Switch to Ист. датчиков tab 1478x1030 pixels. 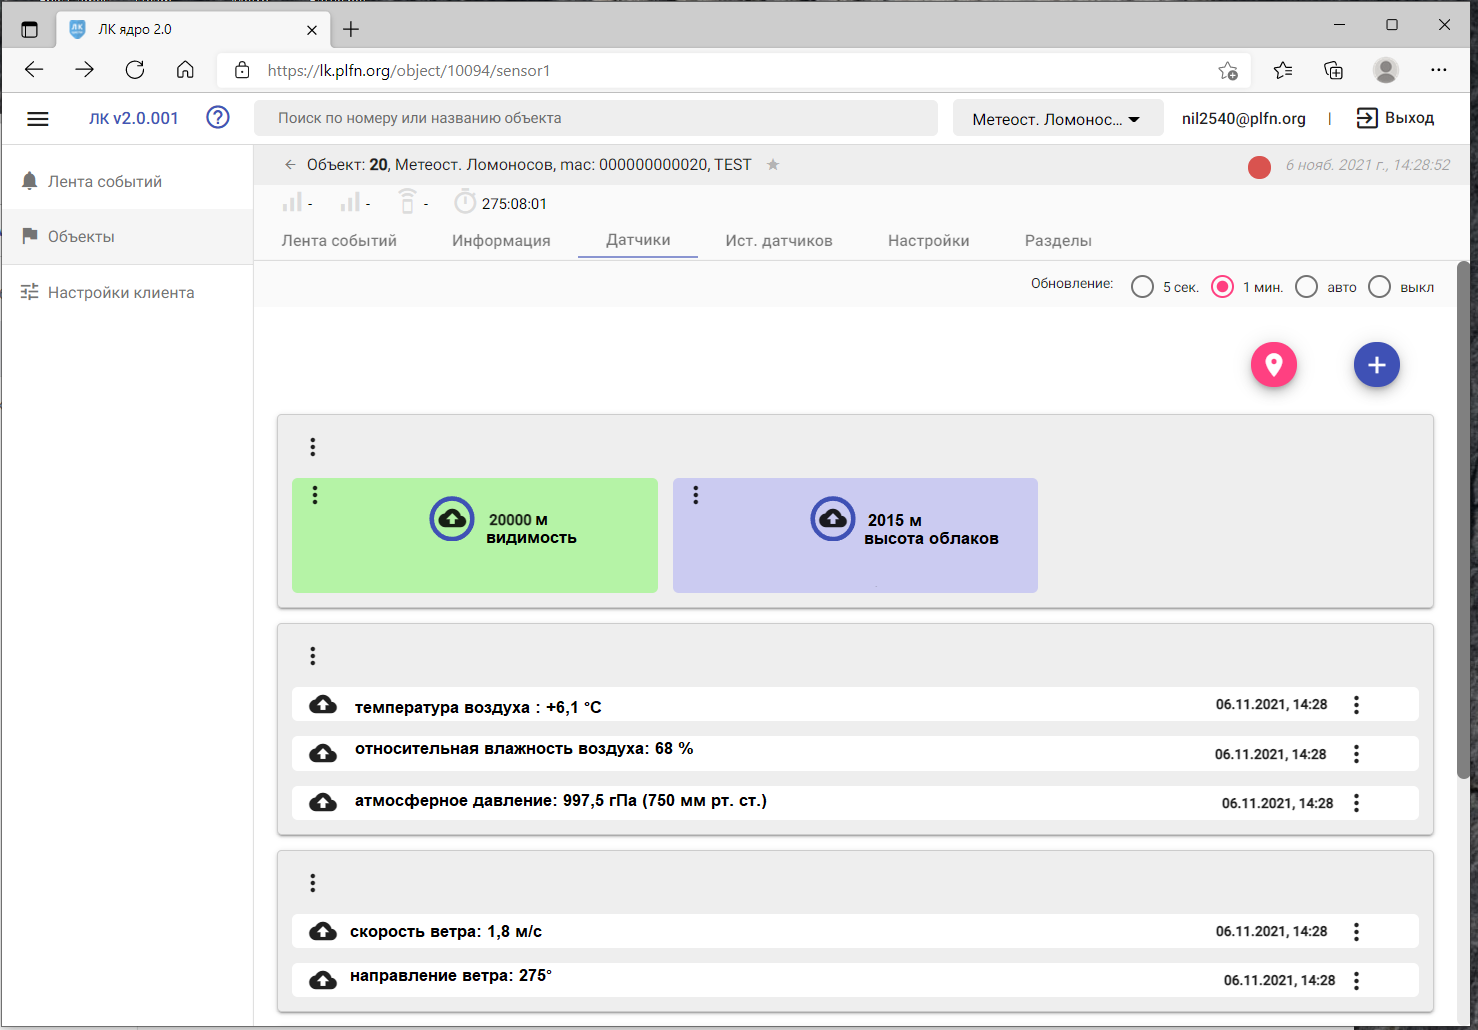point(779,241)
